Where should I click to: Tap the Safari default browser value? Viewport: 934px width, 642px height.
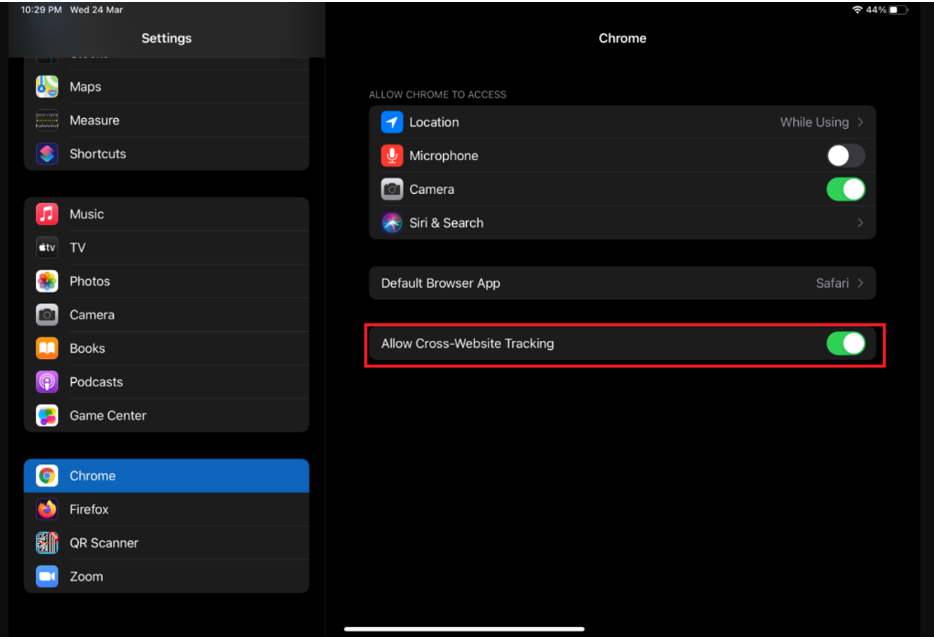(832, 283)
